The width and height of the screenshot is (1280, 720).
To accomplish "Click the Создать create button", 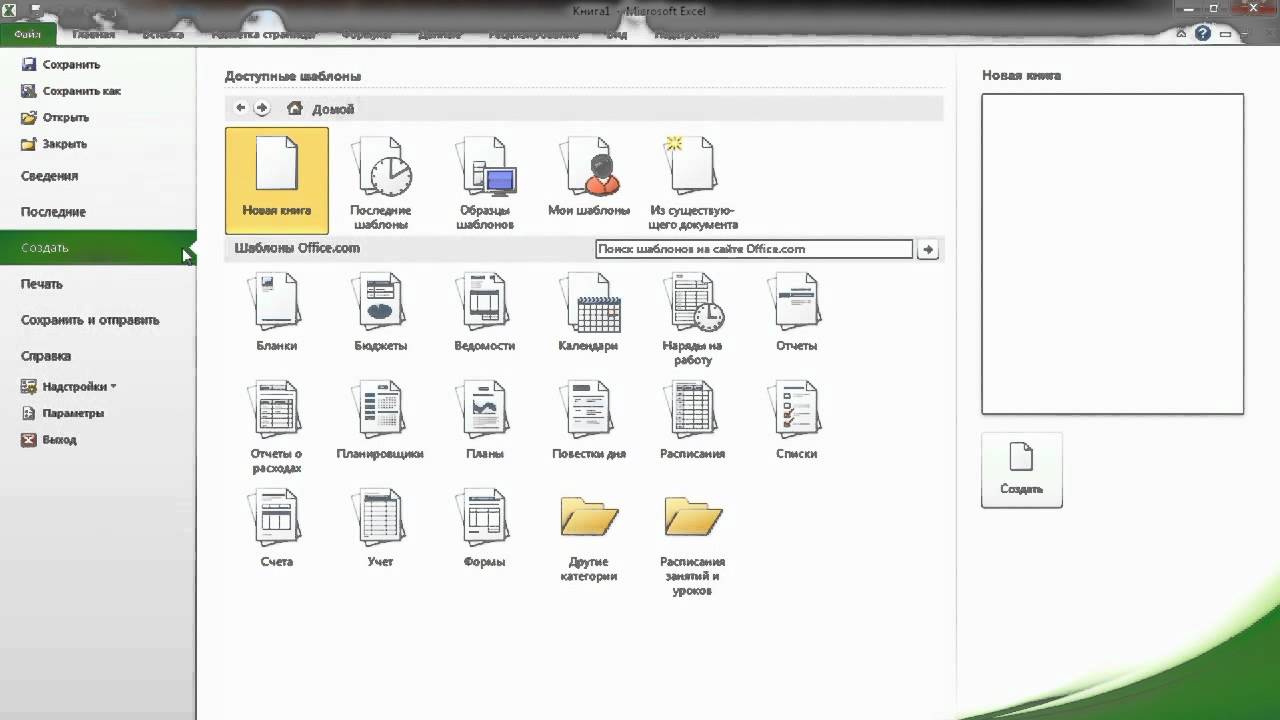I will pos(1022,470).
